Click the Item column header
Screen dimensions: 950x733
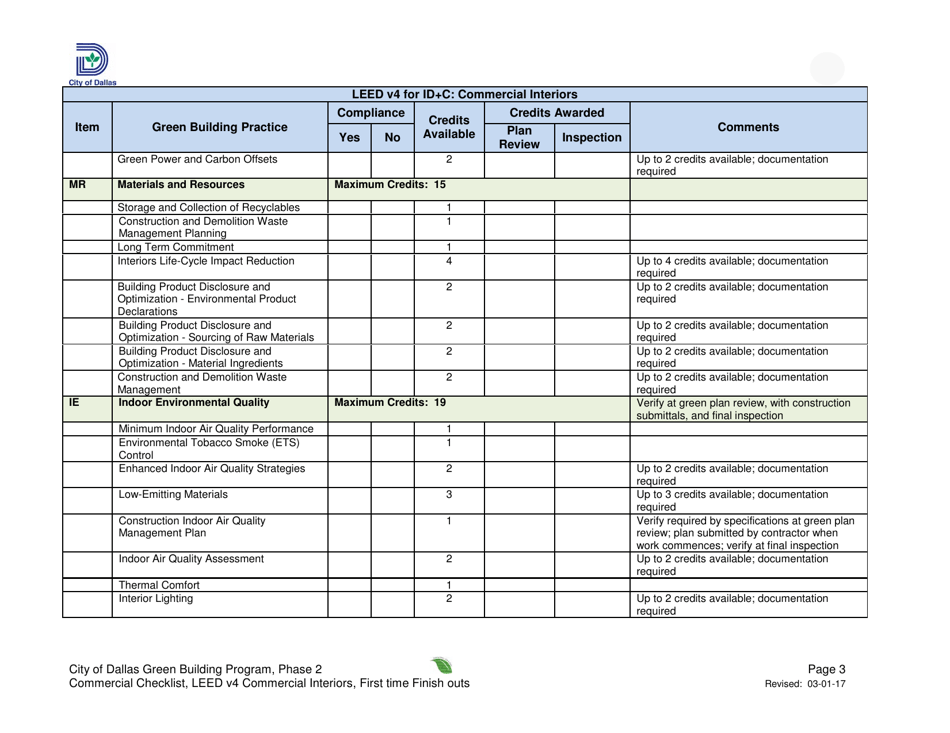pos(86,127)
